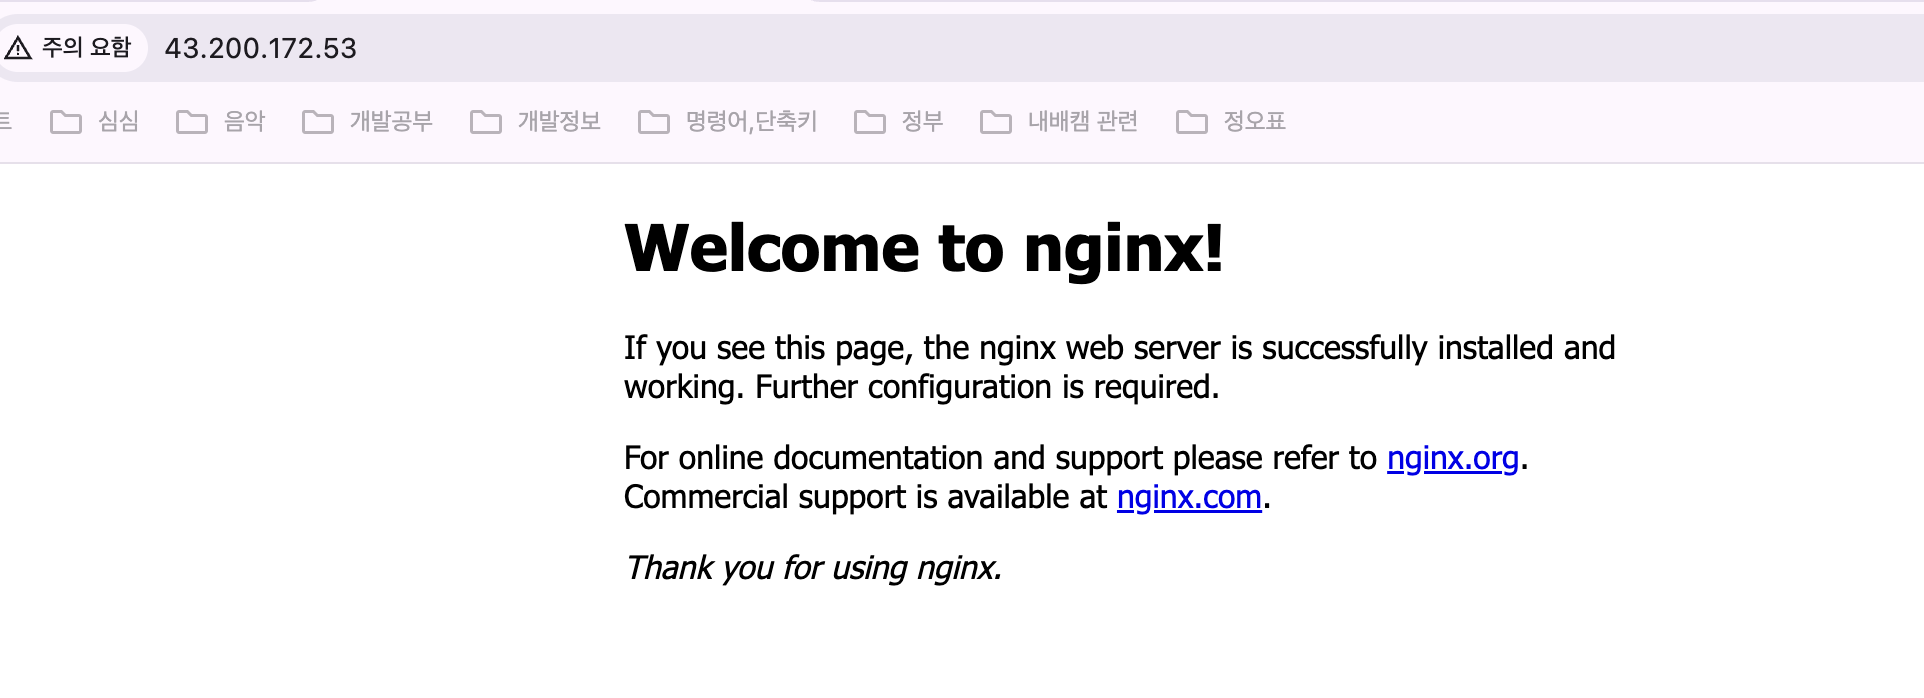1924x698 pixels.
Task: Open the 음악 bookmark folder icon
Action: tap(192, 122)
